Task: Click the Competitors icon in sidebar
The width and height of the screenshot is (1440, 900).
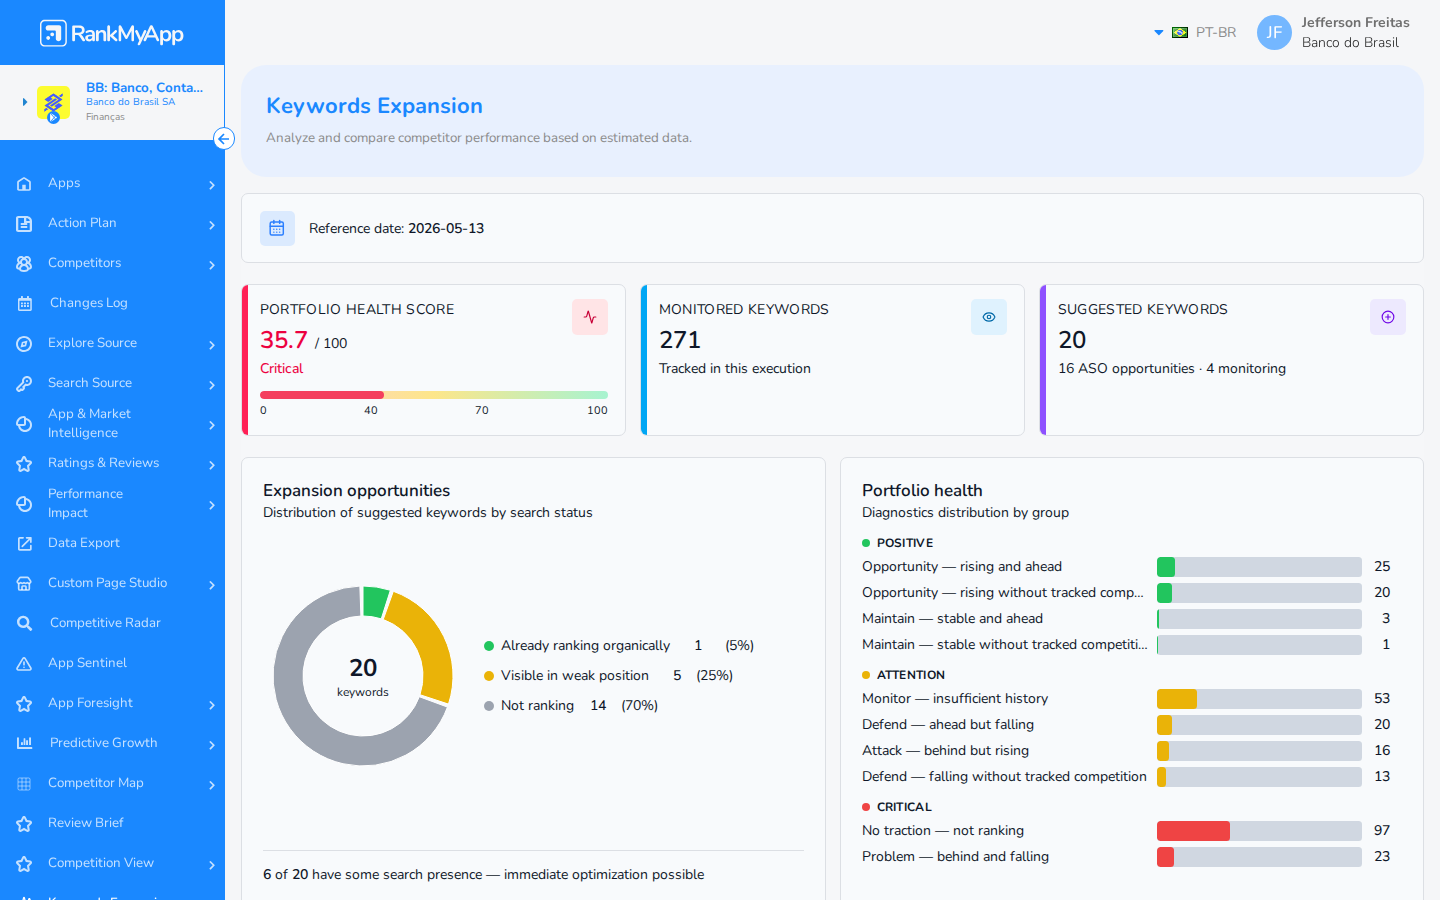Action: click(24, 264)
